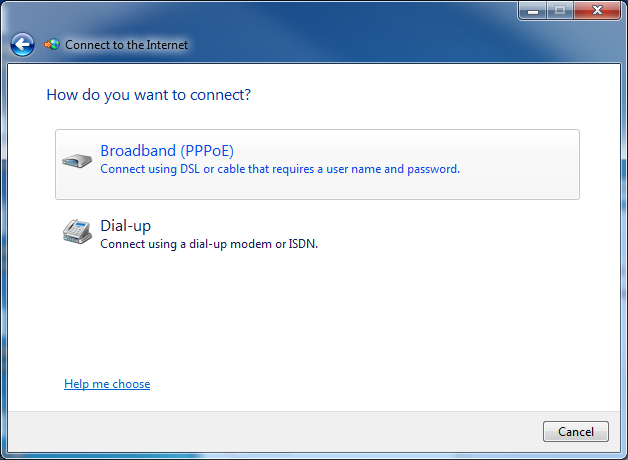Viewport: 628px width, 460px height.
Task: Click the dial-up modem or ISDN description
Action: pos(209,244)
